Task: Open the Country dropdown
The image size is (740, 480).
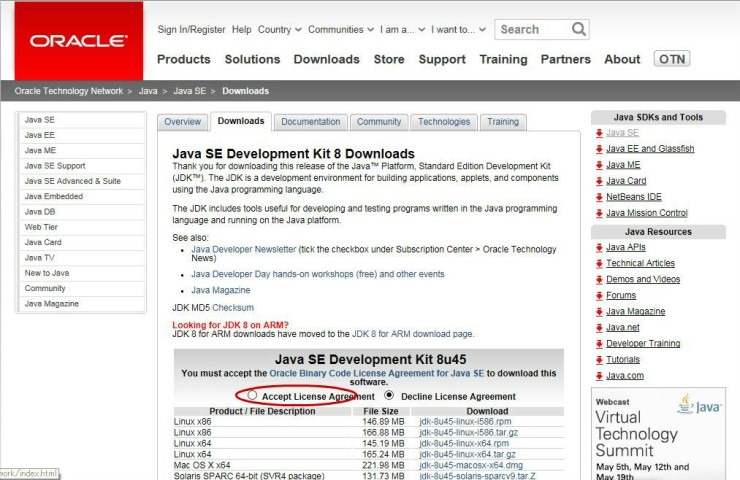Action: 279,29
